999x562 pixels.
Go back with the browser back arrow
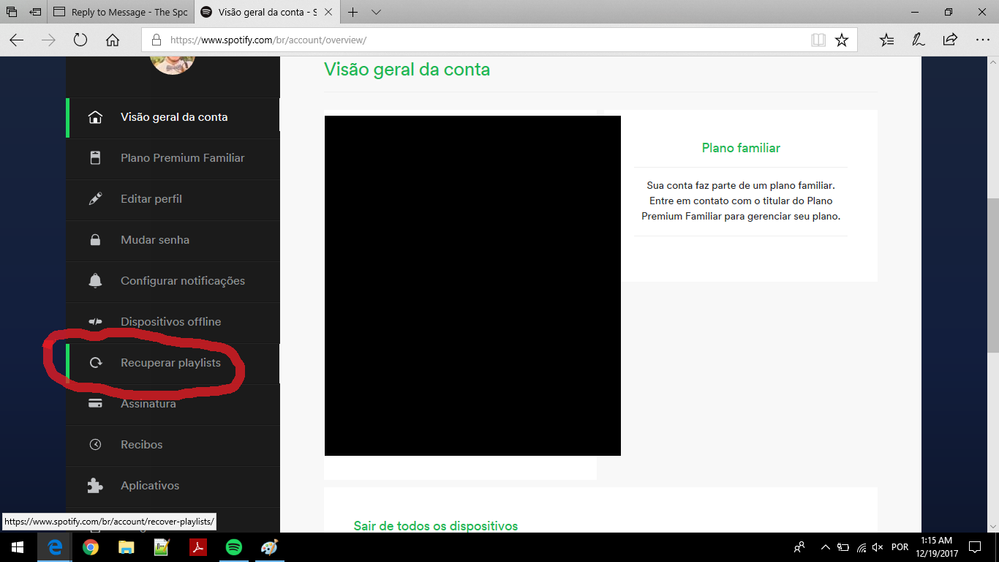17,40
